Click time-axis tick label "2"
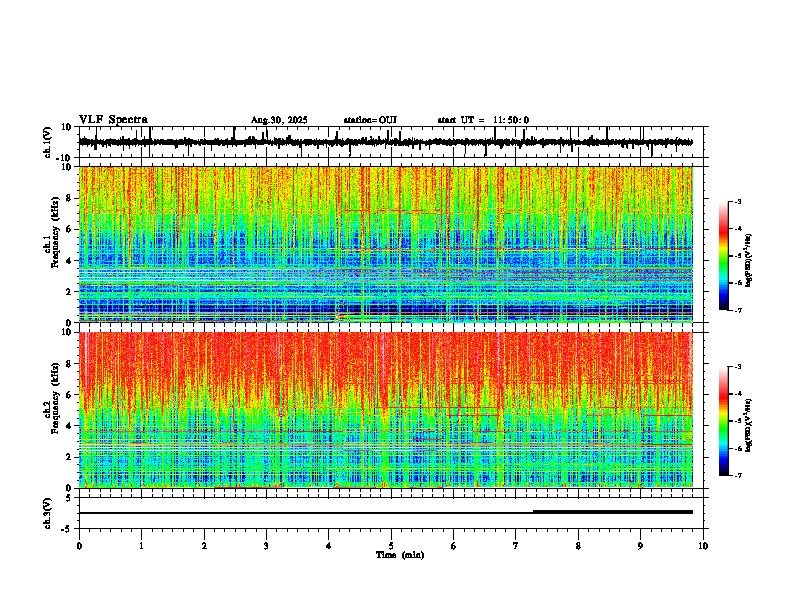The height and width of the screenshot is (612, 792). pyautogui.click(x=204, y=546)
